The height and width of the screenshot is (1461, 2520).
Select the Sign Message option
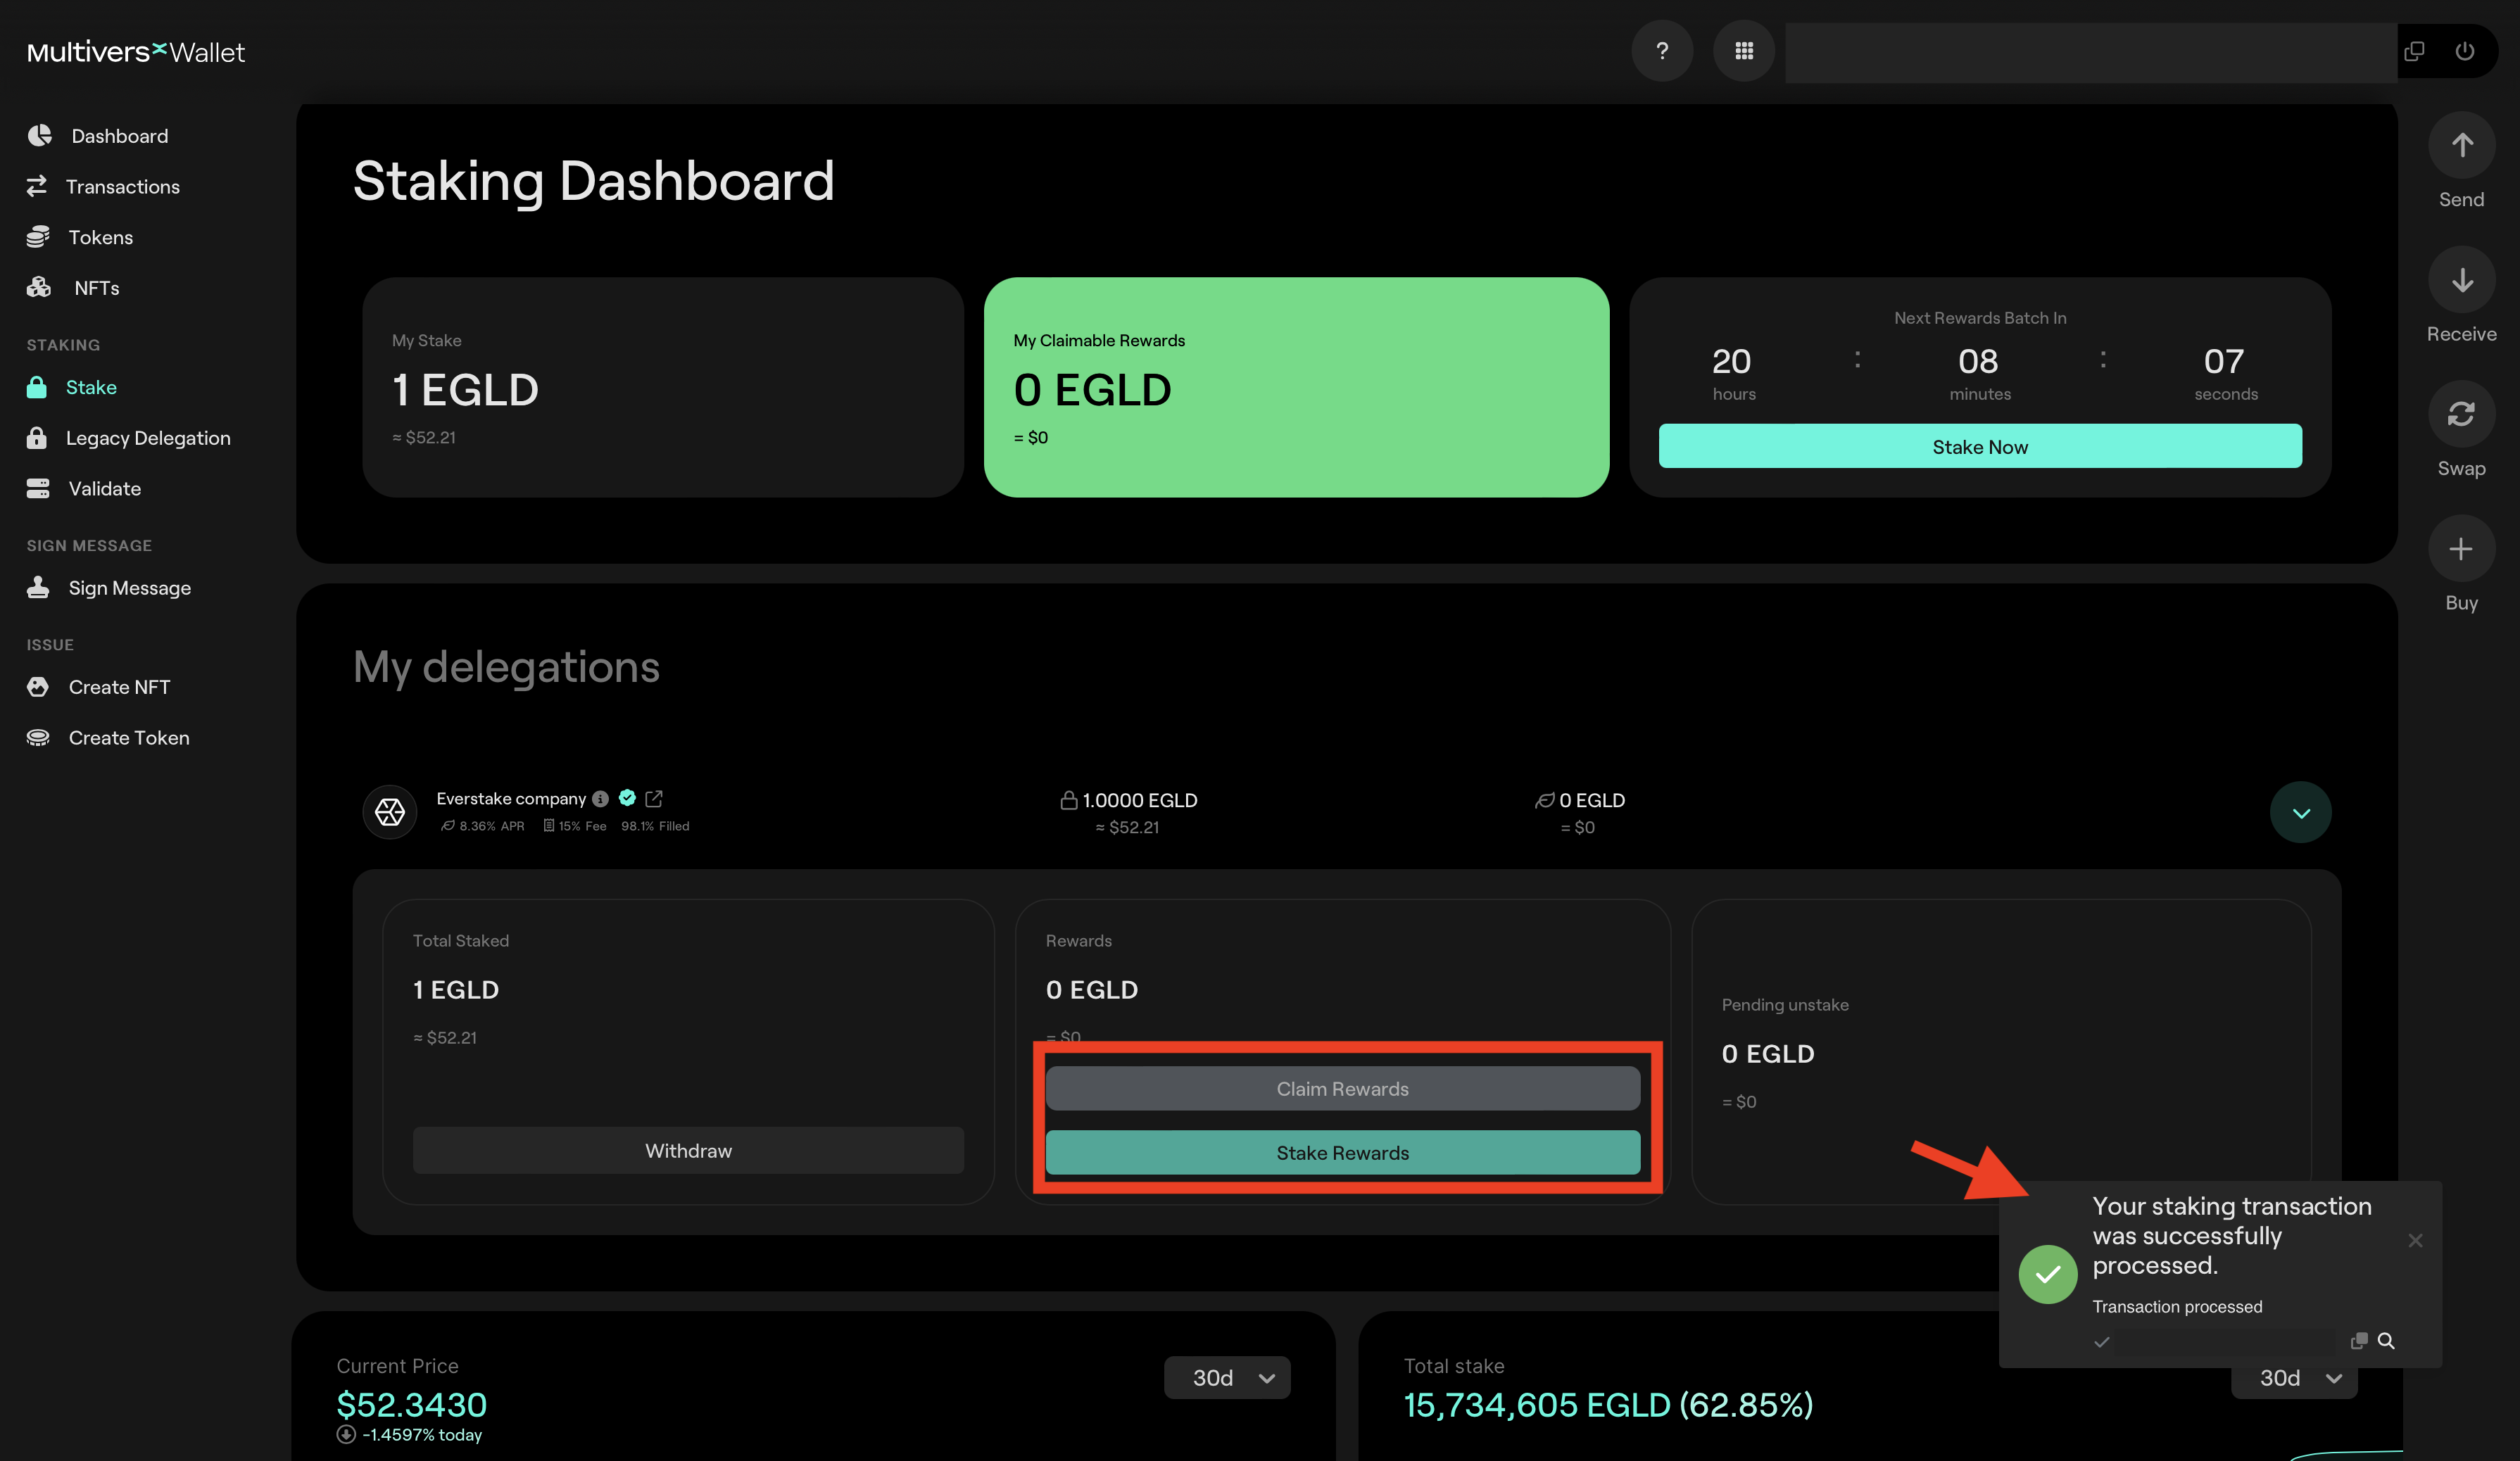[x=38, y=587]
